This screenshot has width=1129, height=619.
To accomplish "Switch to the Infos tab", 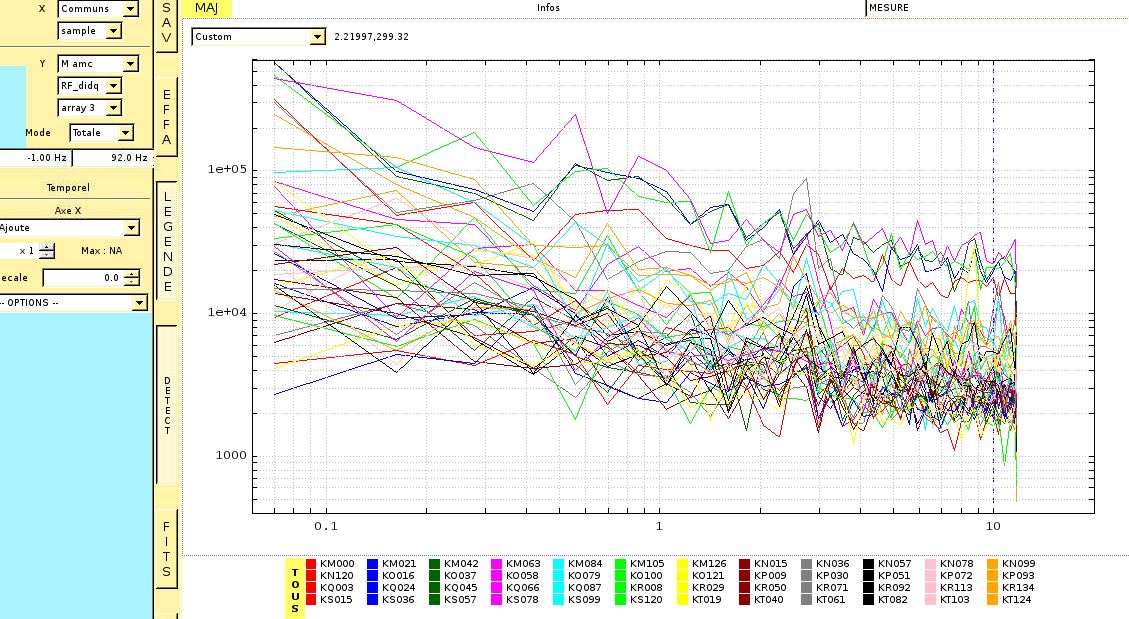I will tap(548, 8).
